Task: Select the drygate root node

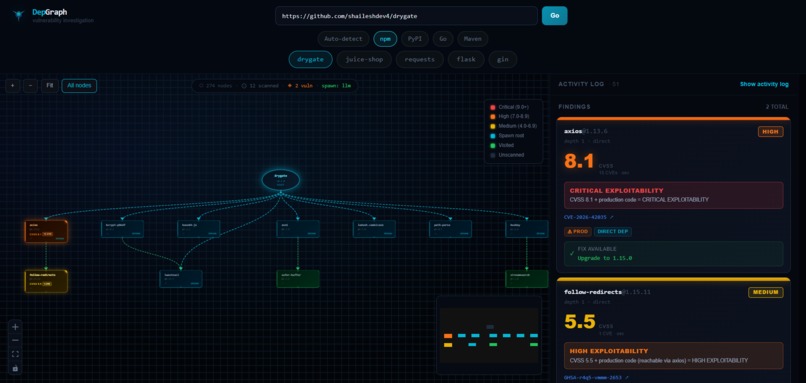Action: 281,179
